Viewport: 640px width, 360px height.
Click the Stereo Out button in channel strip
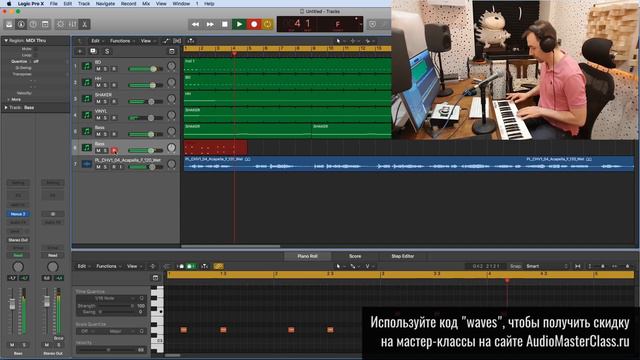(x=18, y=240)
